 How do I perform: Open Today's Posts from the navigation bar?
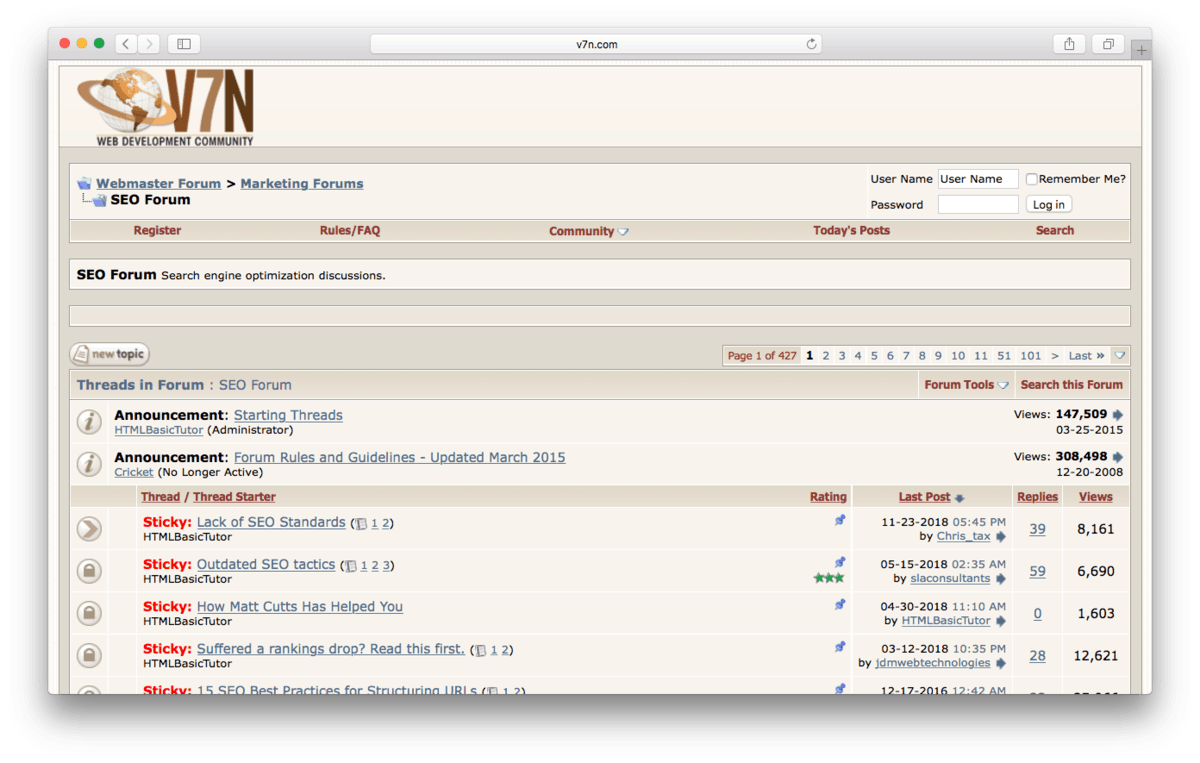coord(851,231)
